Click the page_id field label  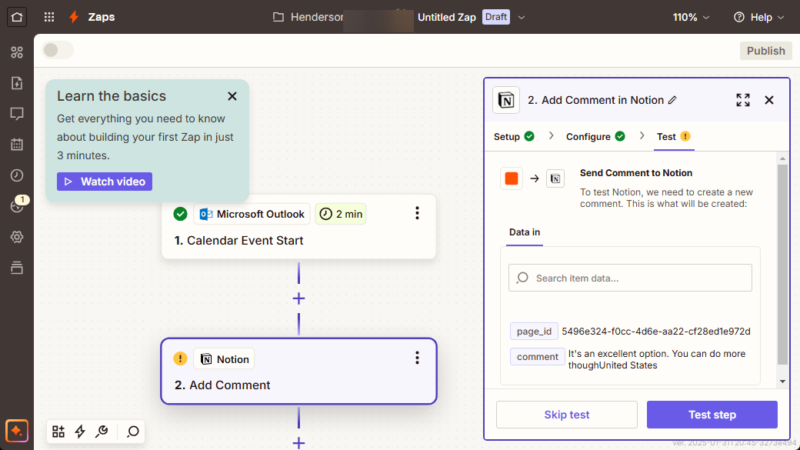[534, 331]
